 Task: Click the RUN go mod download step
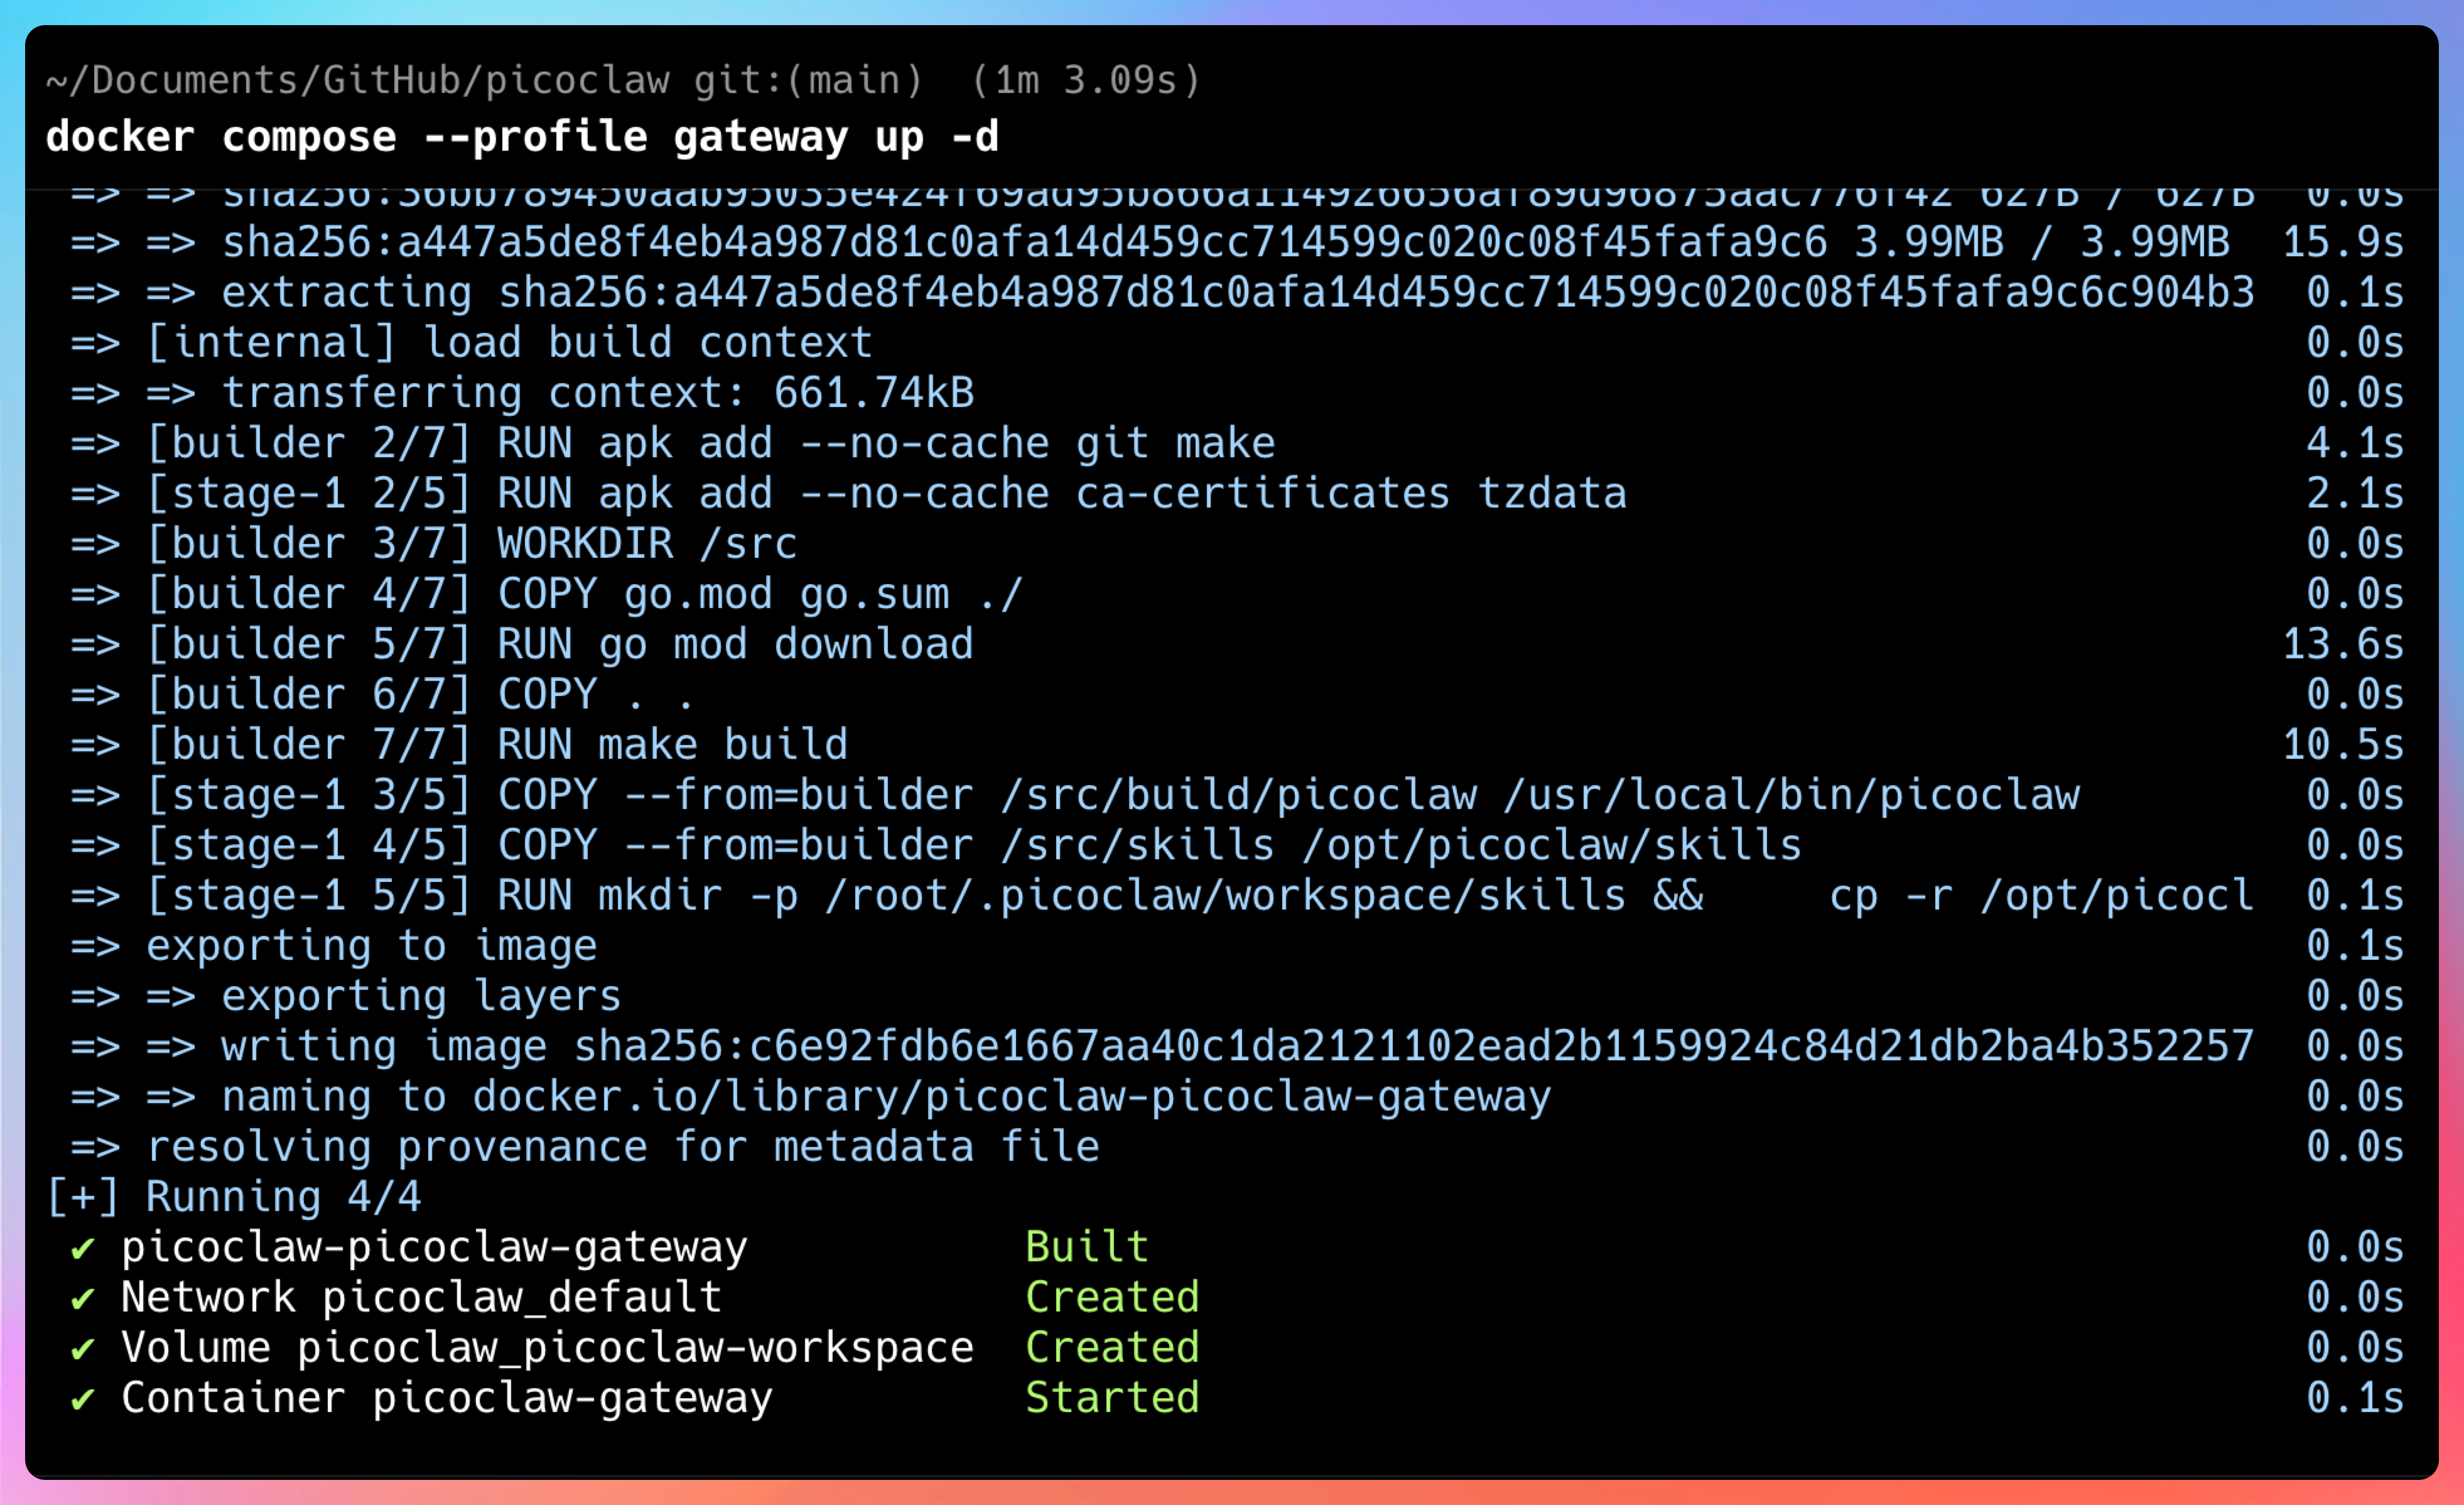[x=735, y=644]
